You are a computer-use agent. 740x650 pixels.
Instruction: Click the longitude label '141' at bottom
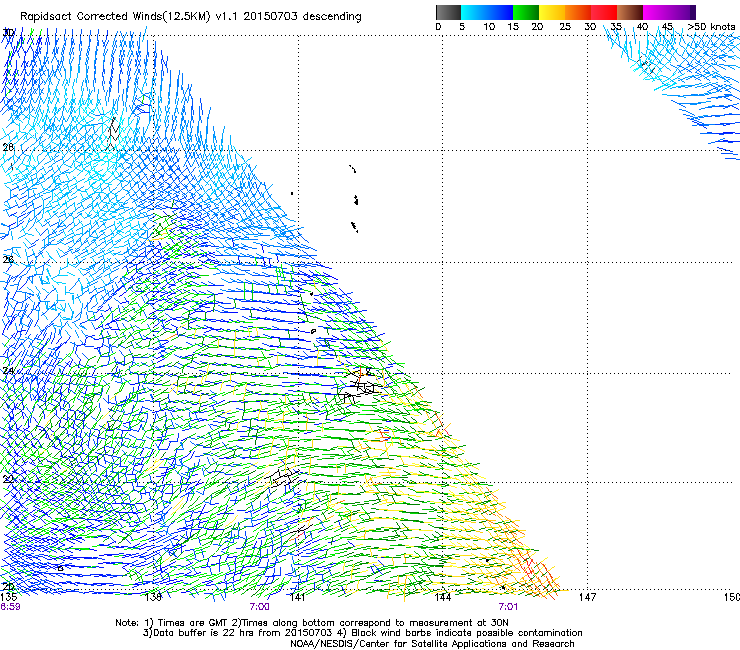(297, 598)
